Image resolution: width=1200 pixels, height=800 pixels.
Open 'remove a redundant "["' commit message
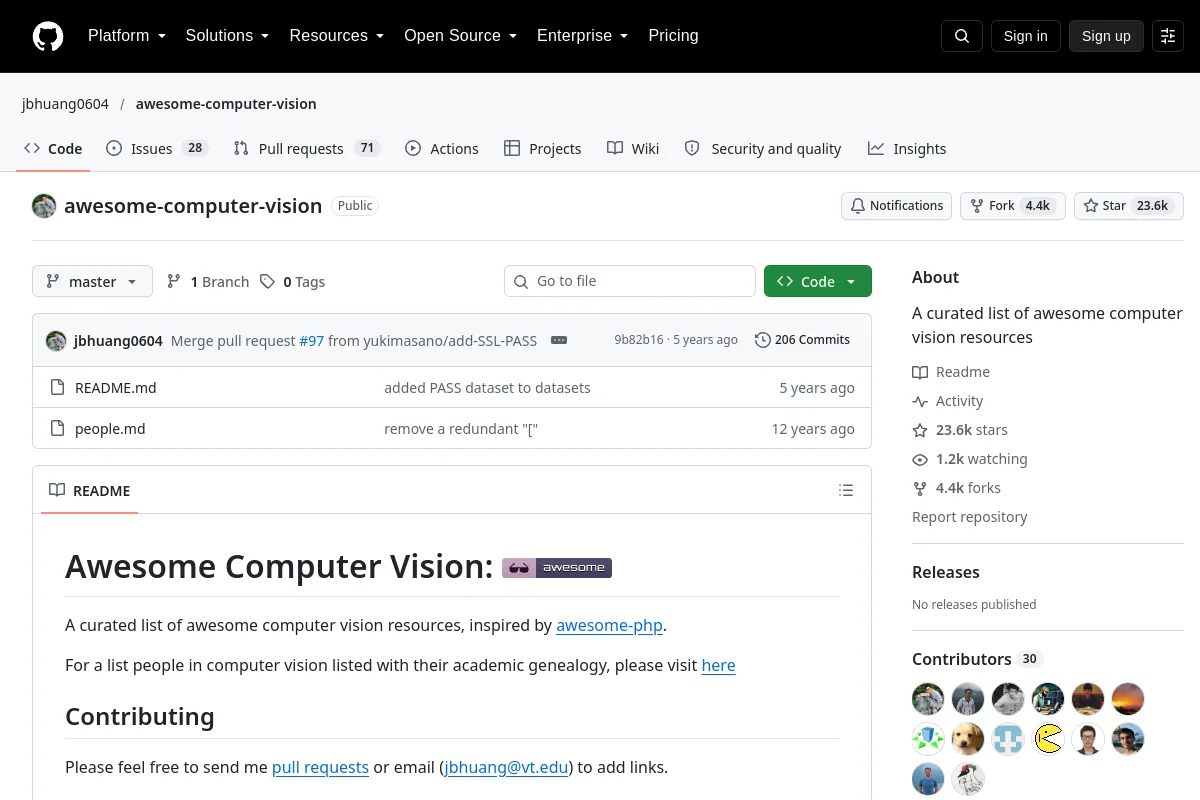[461, 429]
